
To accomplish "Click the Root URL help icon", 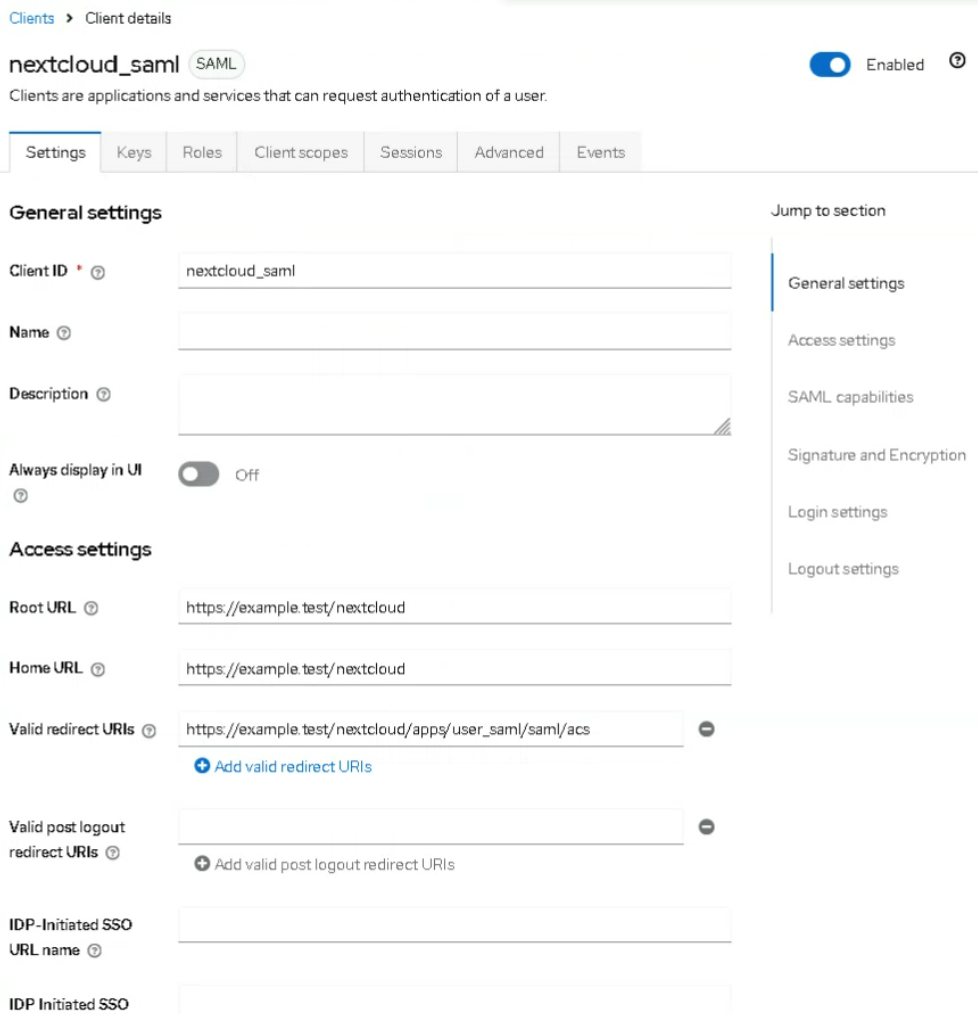I will pos(91,608).
